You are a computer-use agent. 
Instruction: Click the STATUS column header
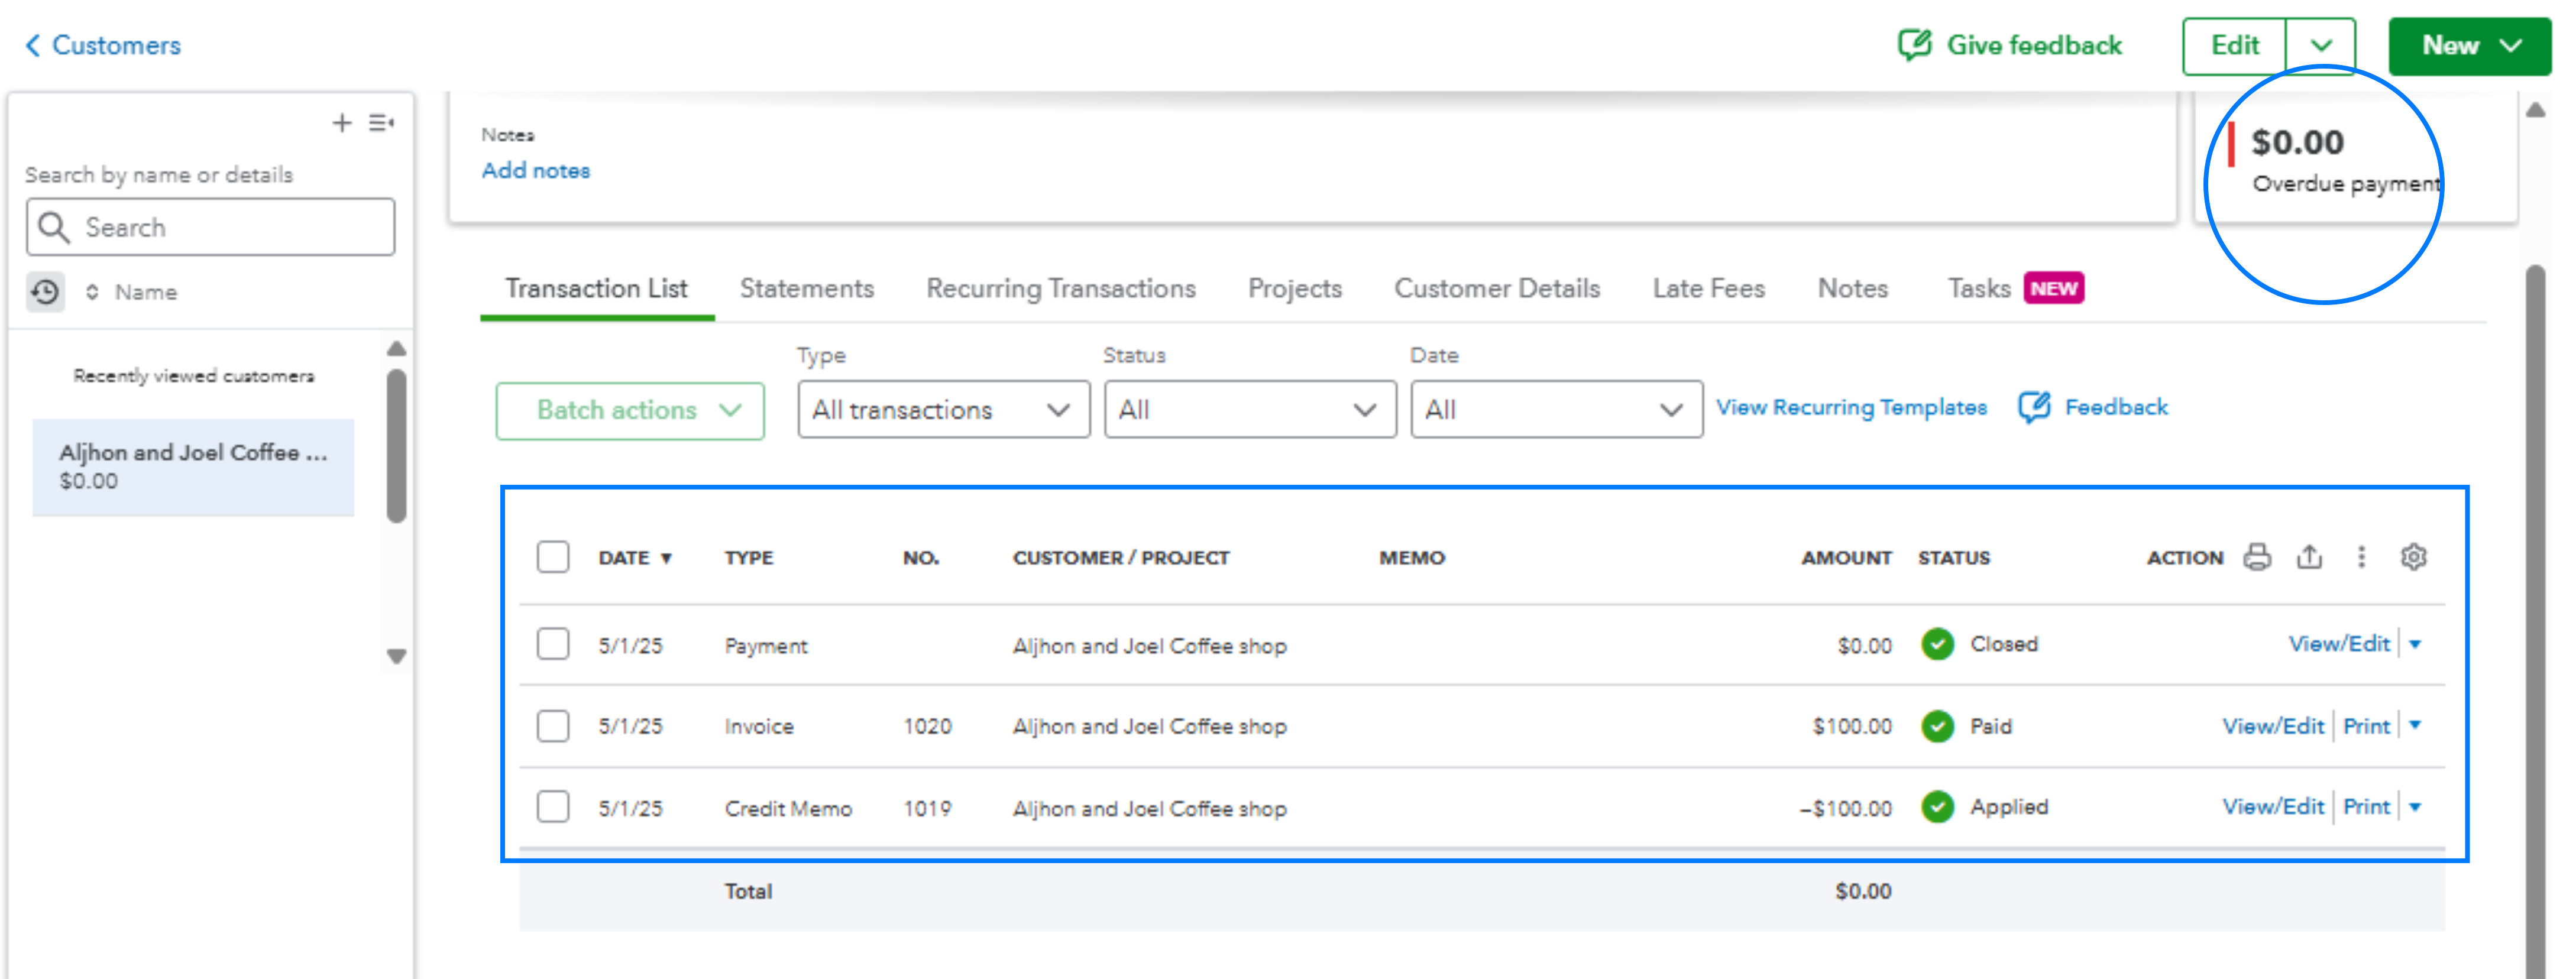coord(1954,558)
